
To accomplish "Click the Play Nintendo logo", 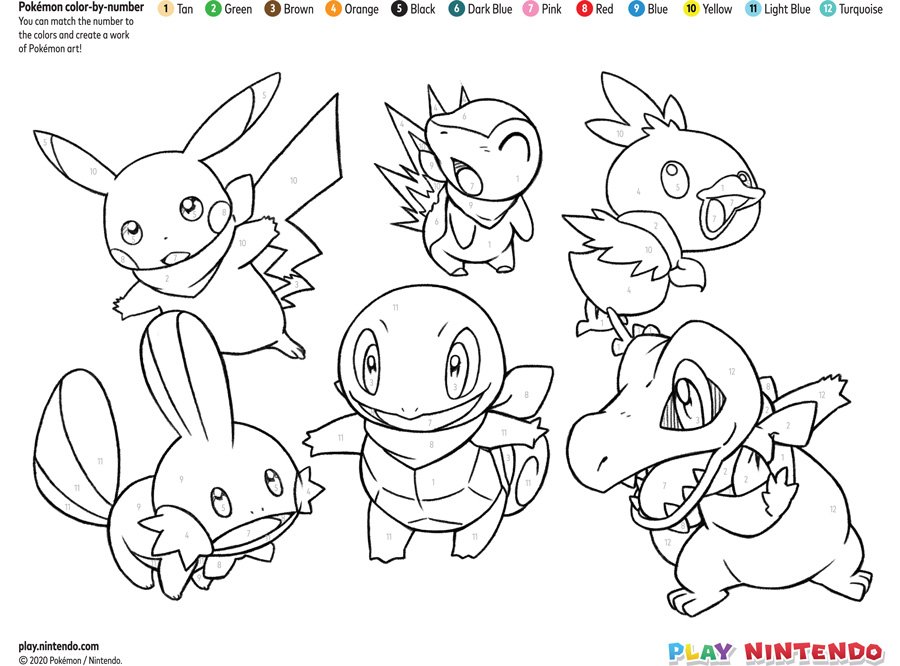I will point(776,653).
